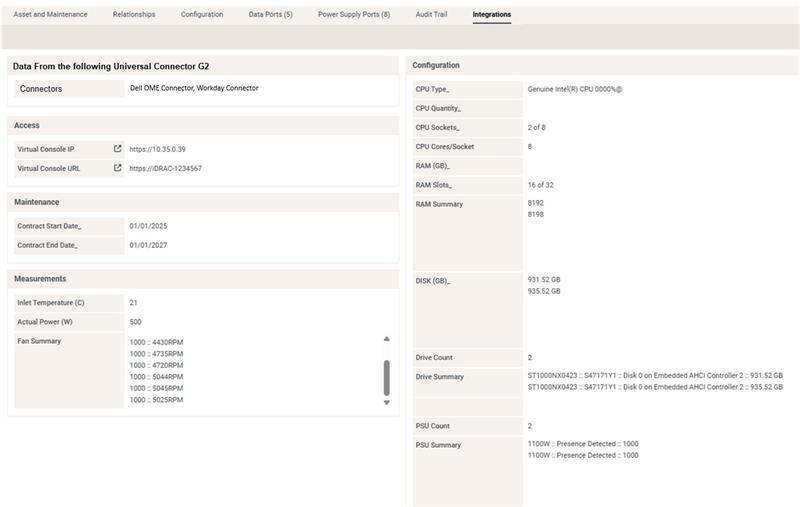The width and height of the screenshot is (800, 507).
Task: Click the Contract Start Date value 01/01/2025
Action: (150, 225)
